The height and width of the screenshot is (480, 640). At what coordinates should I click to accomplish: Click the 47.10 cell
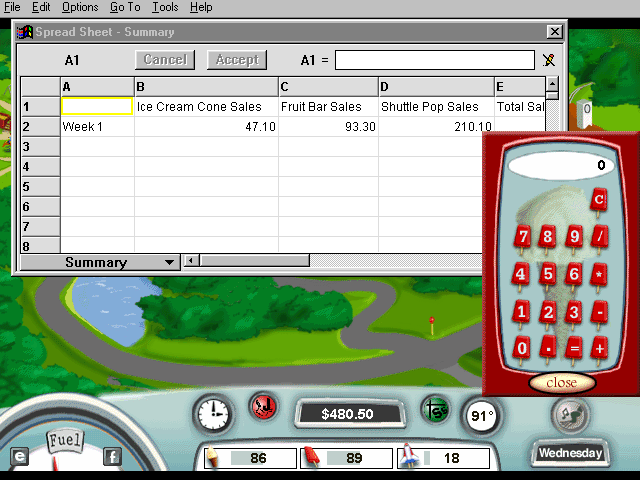[206, 127]
